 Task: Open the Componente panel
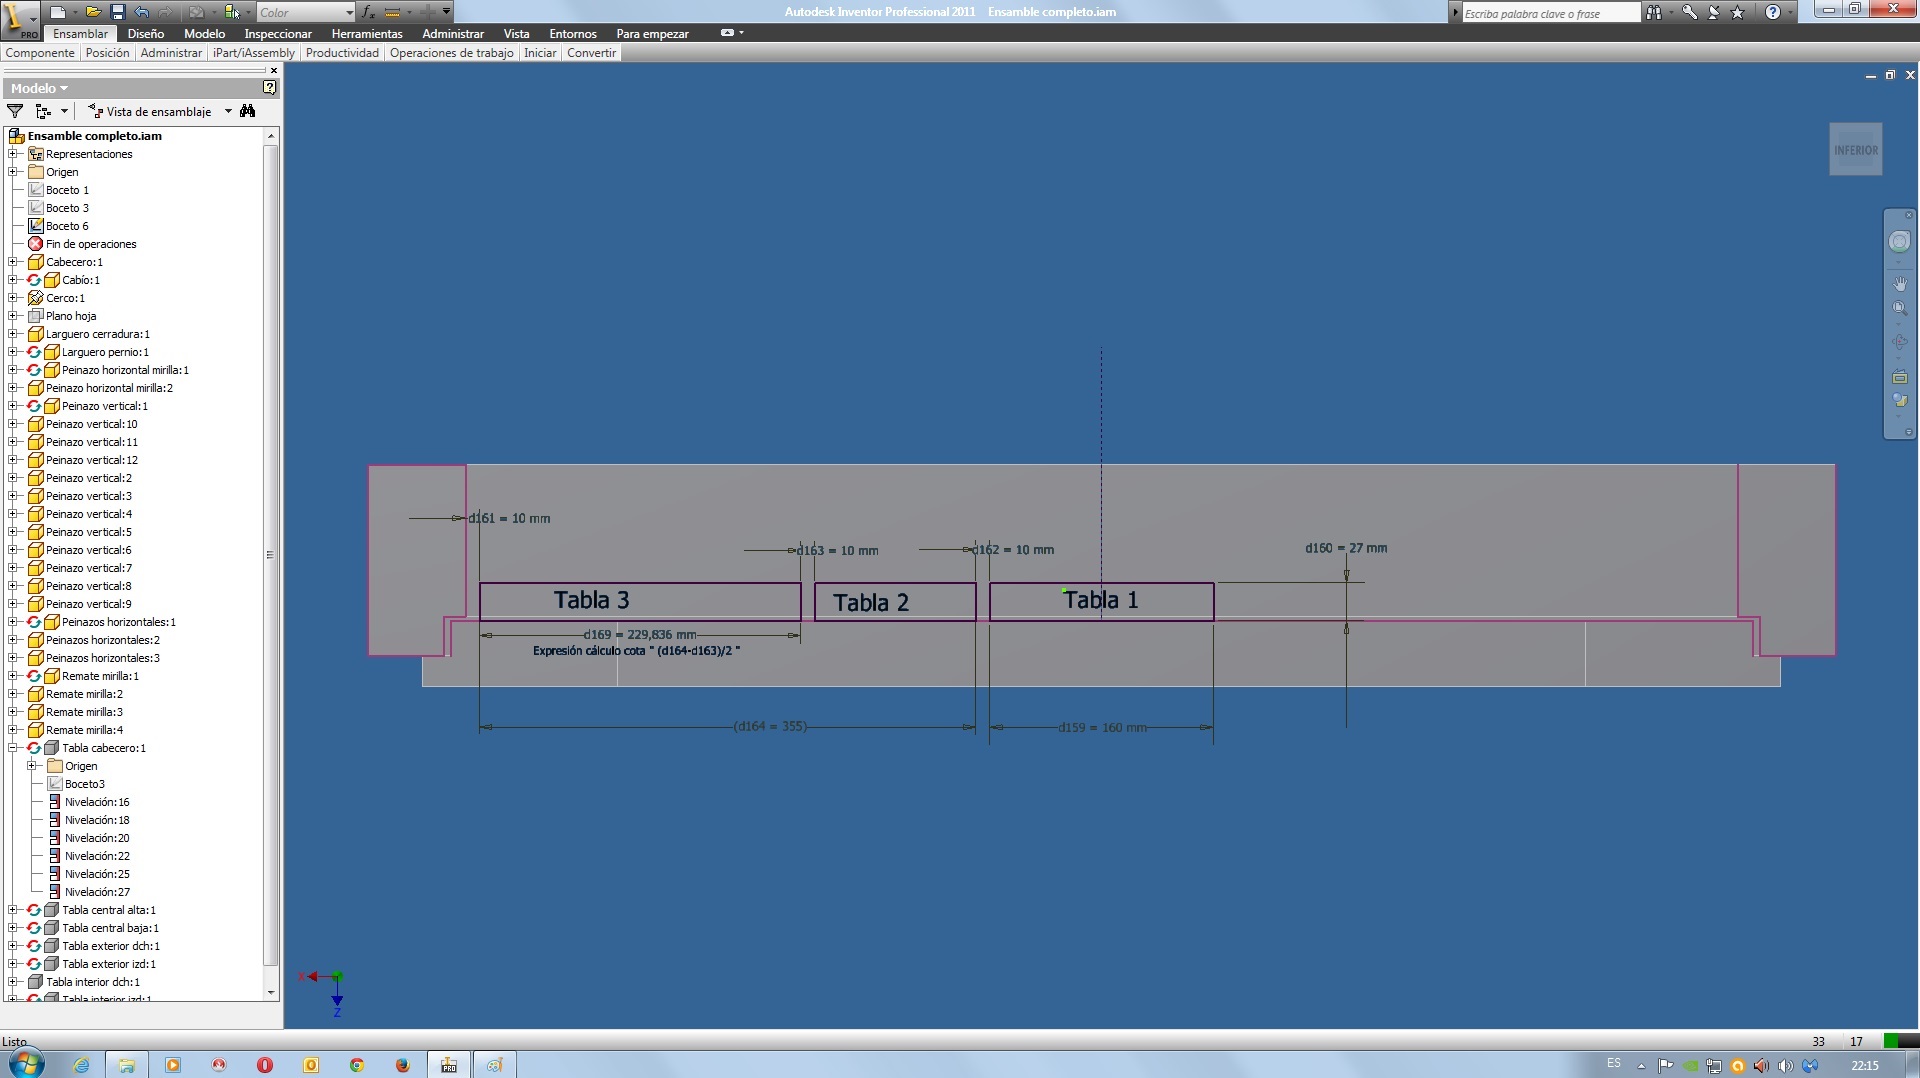(40, 53)
